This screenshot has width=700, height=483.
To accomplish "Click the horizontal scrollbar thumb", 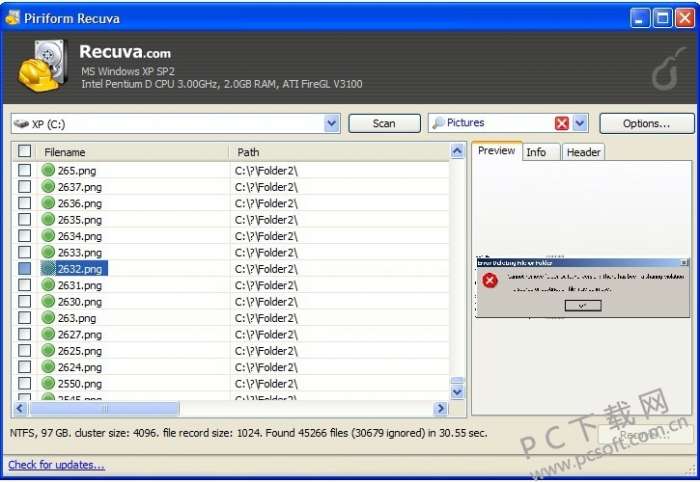I will (104, 408).
